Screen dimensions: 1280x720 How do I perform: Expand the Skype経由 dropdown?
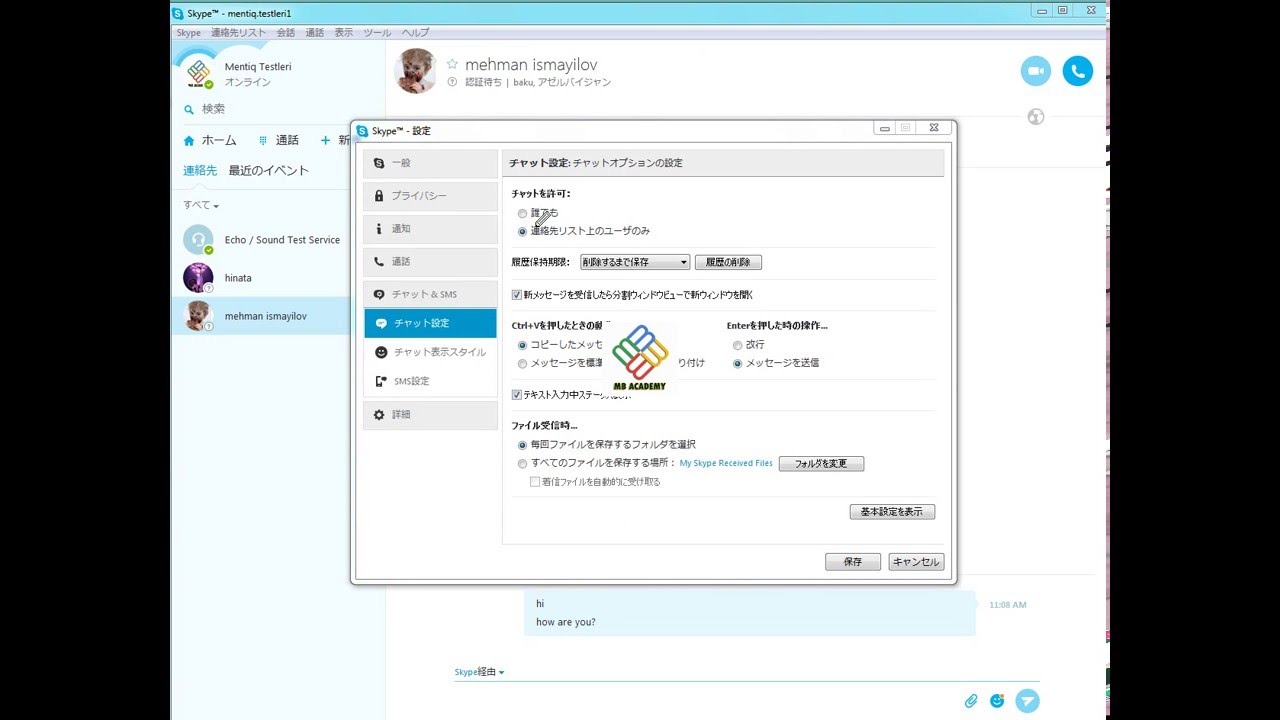point(479,672)
